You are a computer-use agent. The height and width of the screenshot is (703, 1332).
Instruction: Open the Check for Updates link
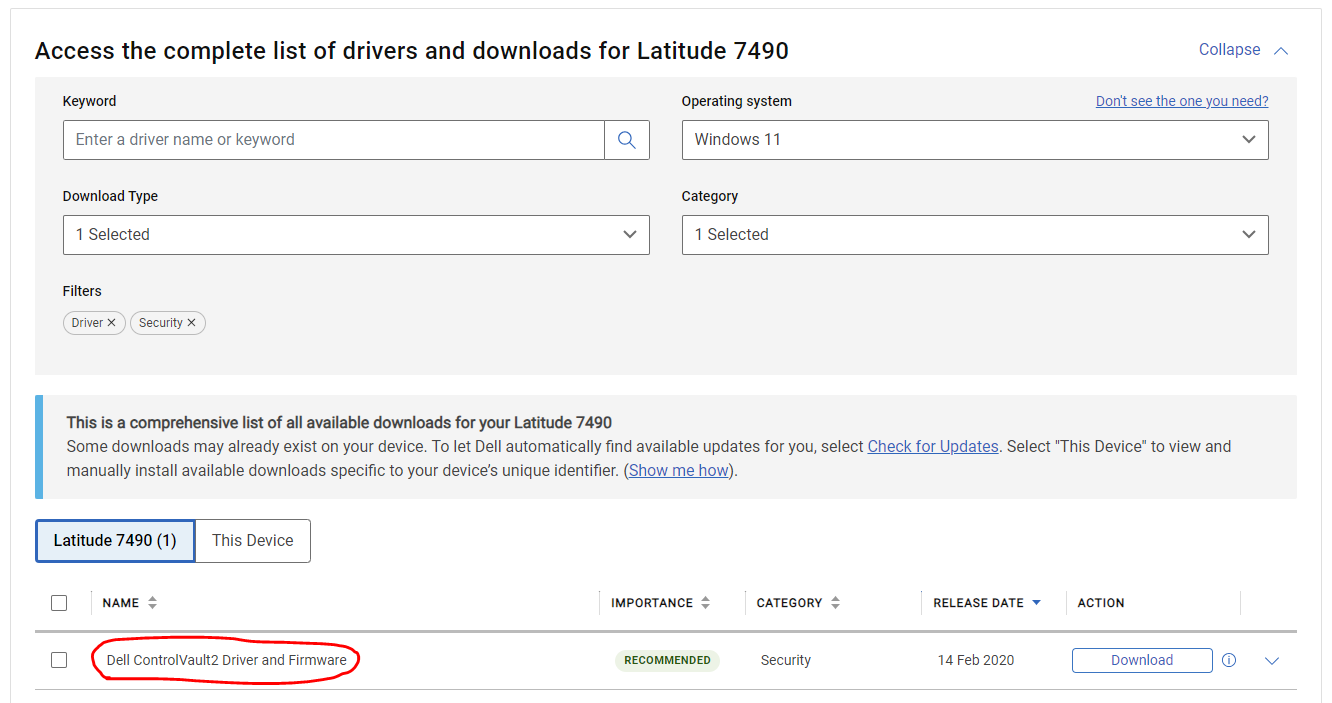coord(933,447)
